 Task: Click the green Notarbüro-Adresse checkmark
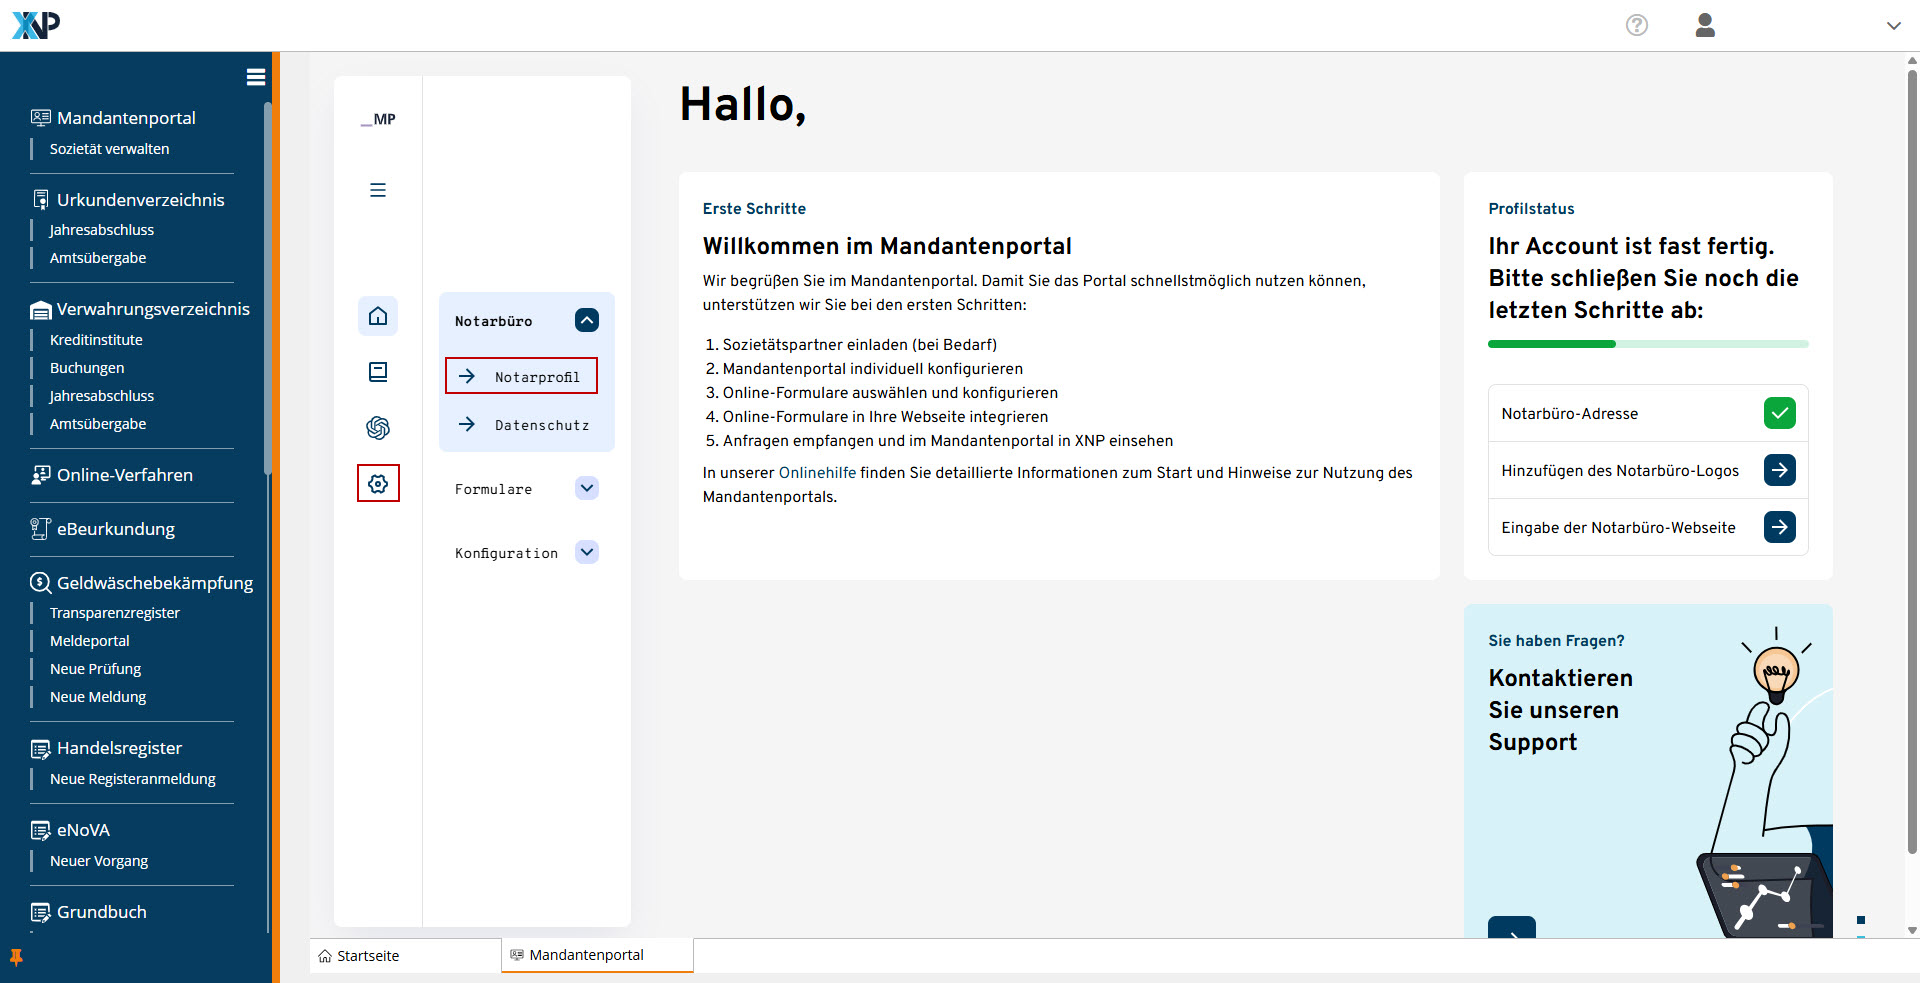(1779, 413)
